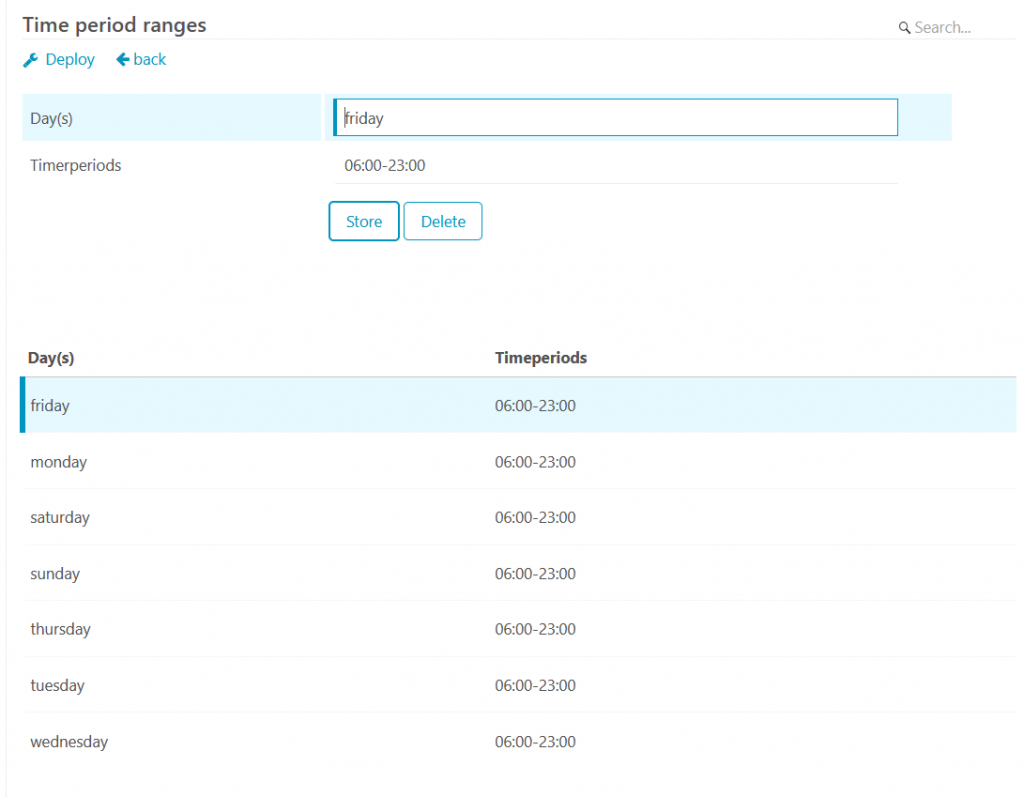Viewport: 1024px width, 797px height.
Task: Focus the Day(s) input field
Action: pyautogui.click(x=616, y=118)
